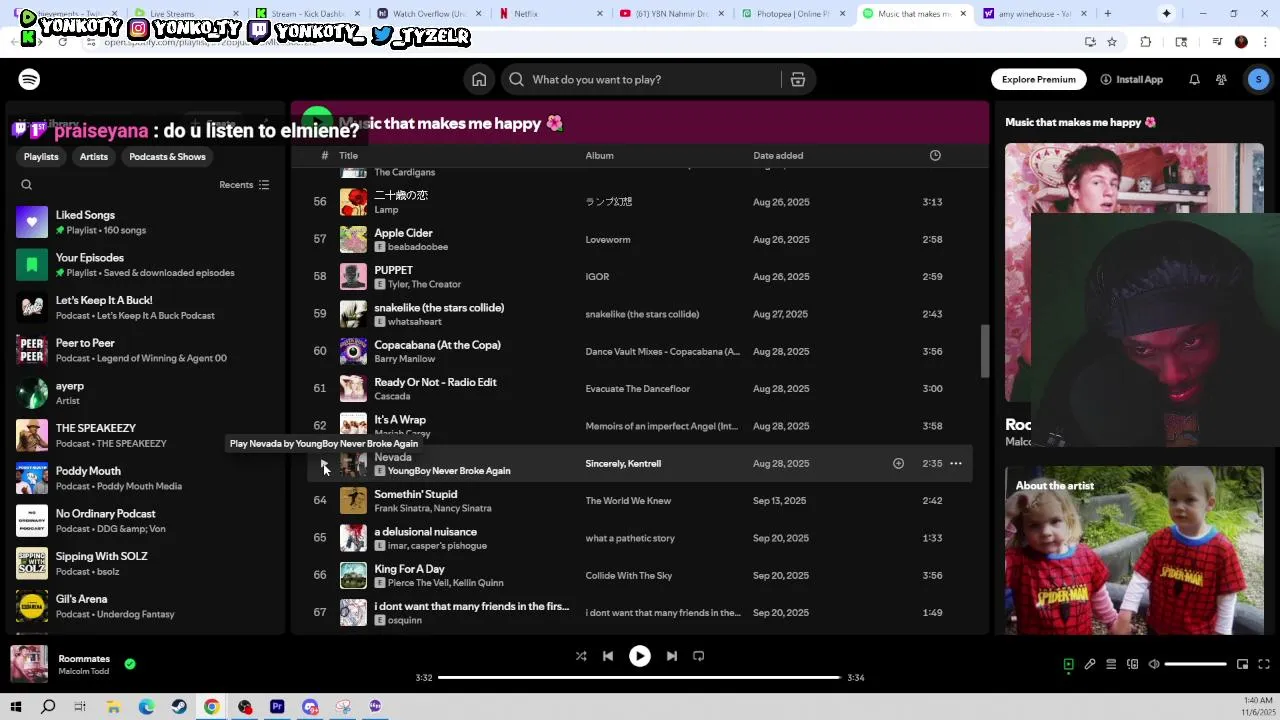Enter full screen mode
The image size is (1280, 720).
click(1264, 664)
